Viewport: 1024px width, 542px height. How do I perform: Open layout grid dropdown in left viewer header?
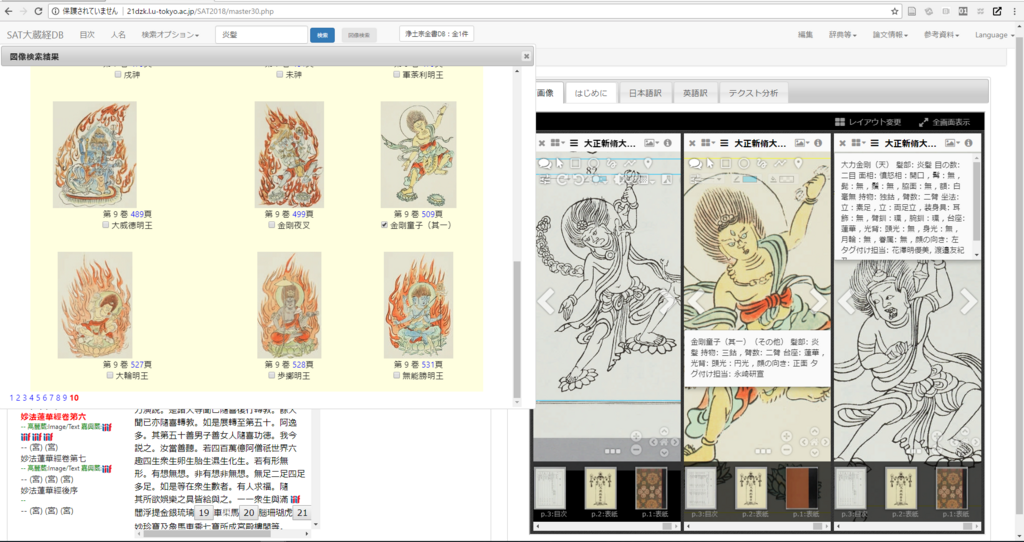click(x=558, y=143)
